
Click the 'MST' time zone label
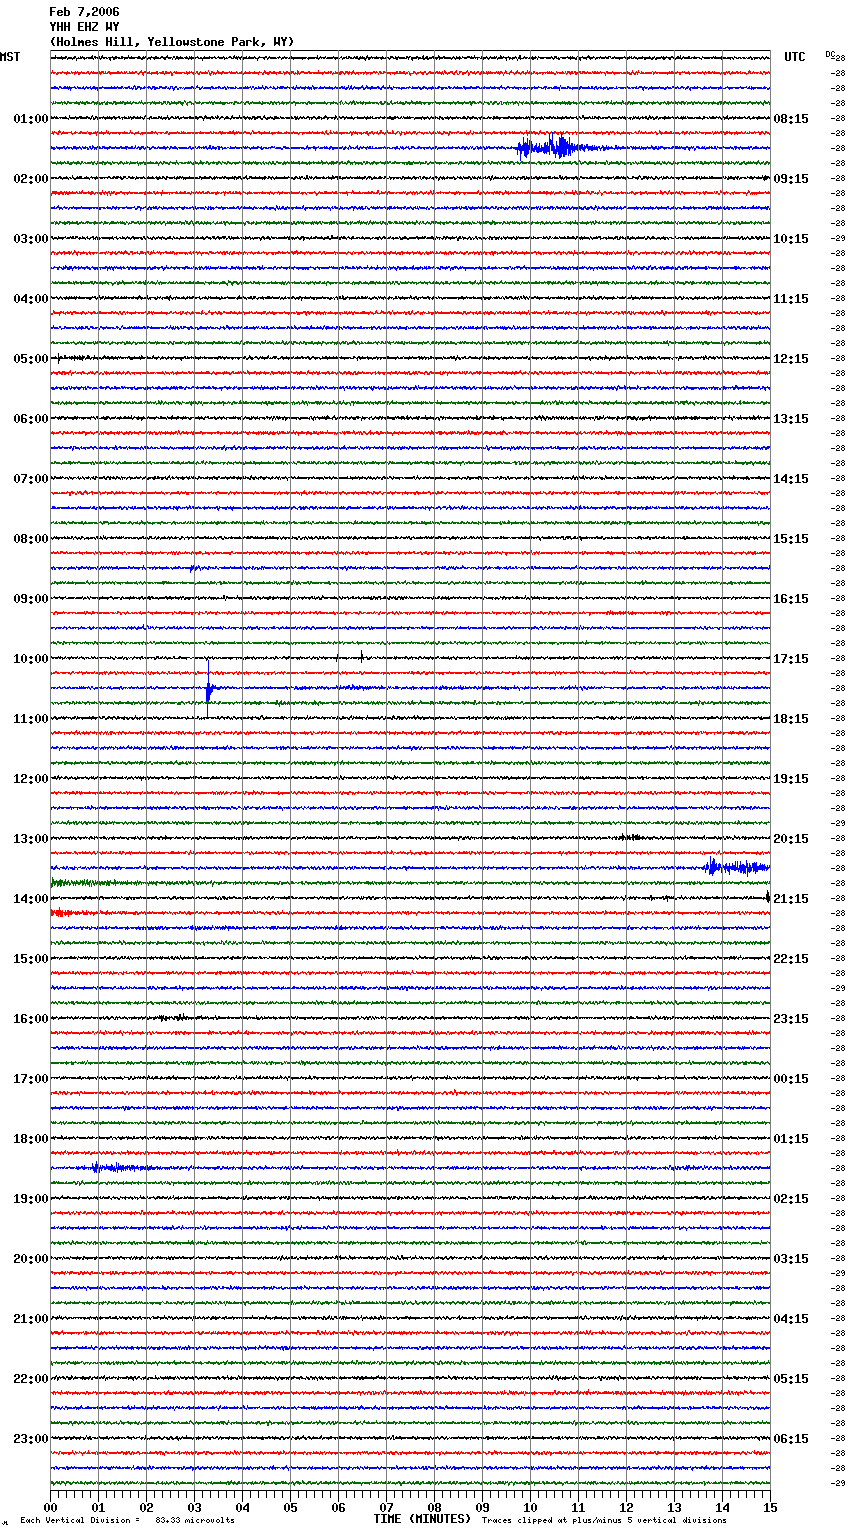(10, 57)
